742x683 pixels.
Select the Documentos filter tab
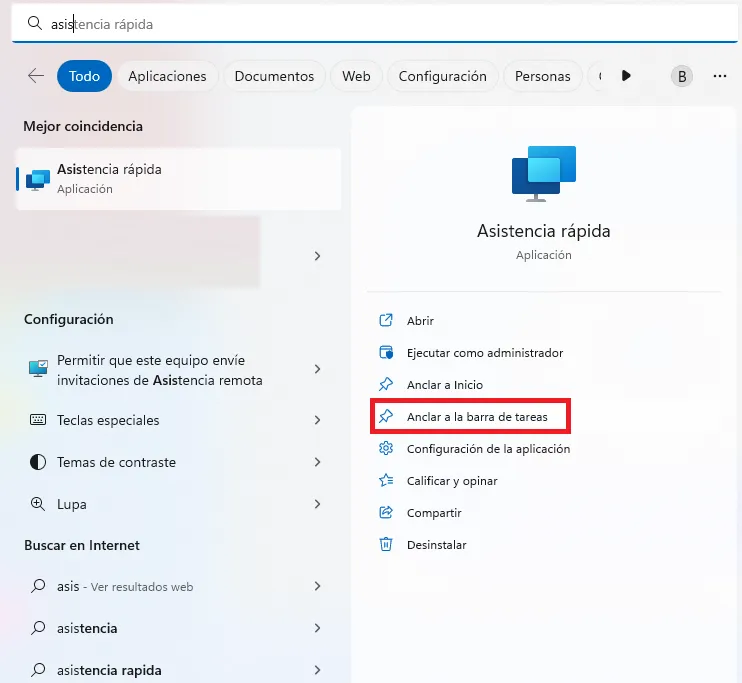pos(274,76)
